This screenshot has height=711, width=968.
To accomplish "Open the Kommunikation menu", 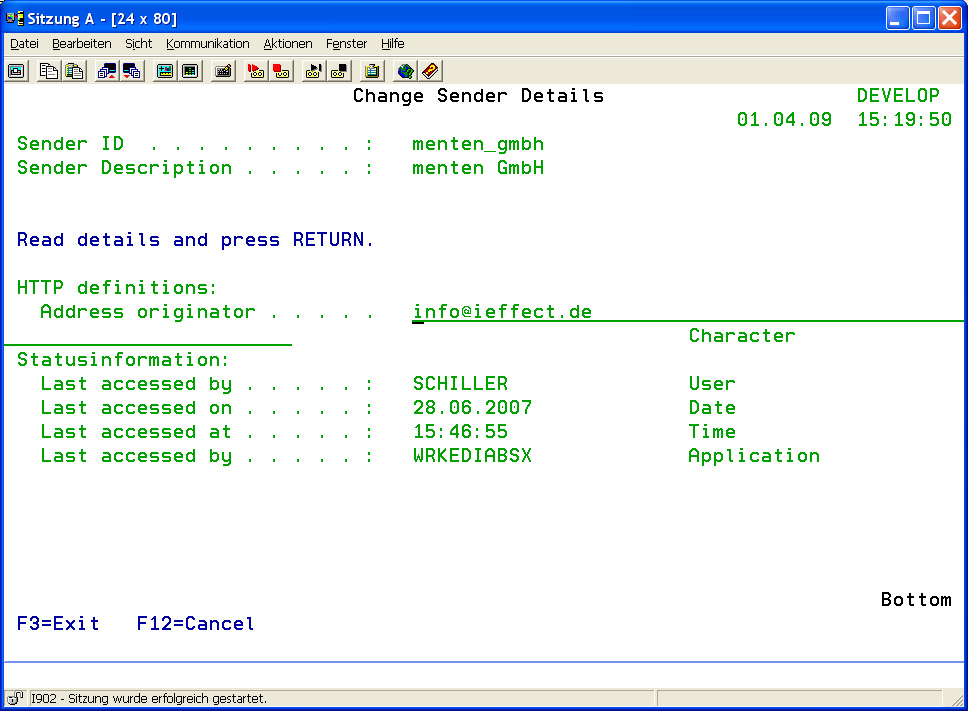I will 208,44.
